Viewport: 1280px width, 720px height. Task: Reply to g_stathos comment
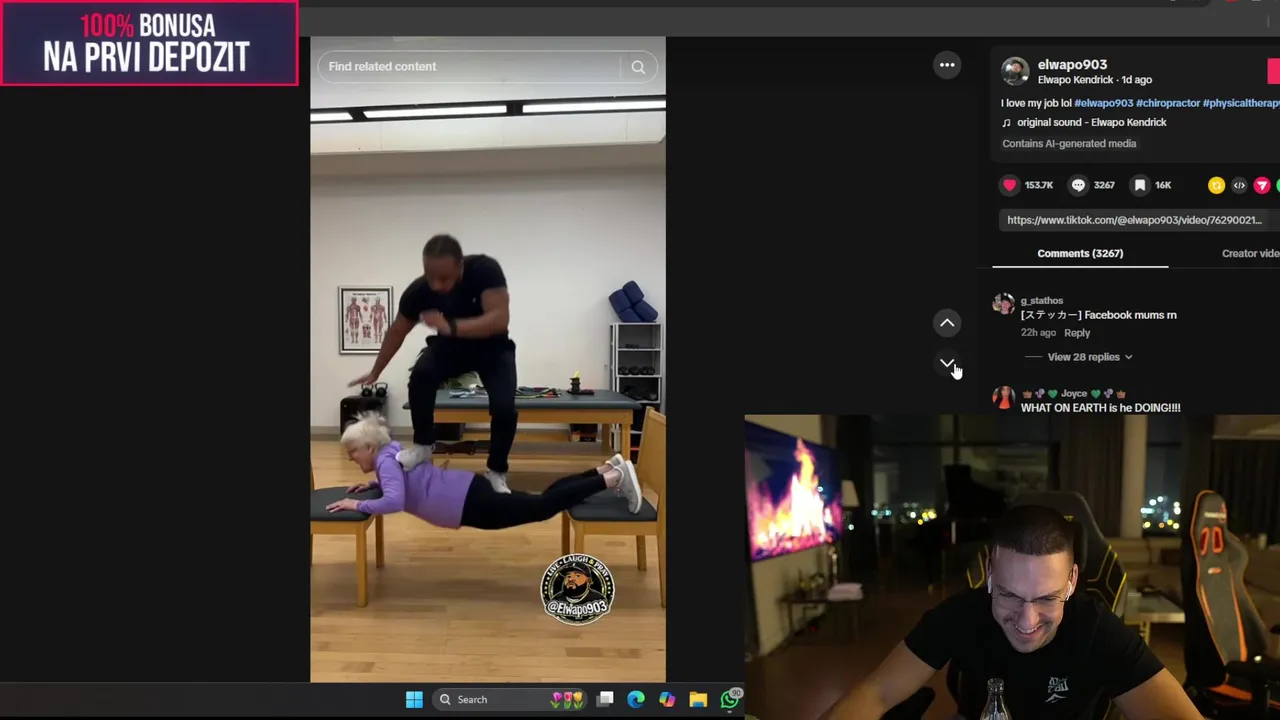coord(1077,333)
